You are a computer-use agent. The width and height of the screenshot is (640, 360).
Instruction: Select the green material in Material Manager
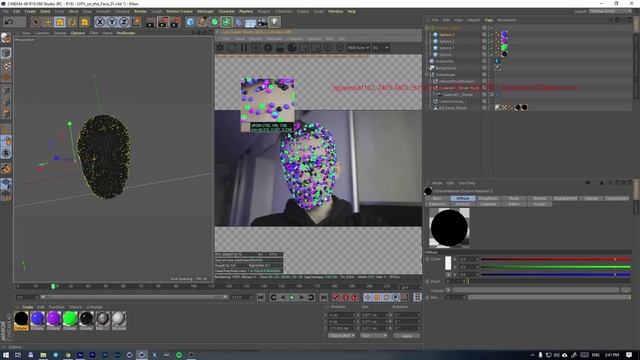[70, 320]
